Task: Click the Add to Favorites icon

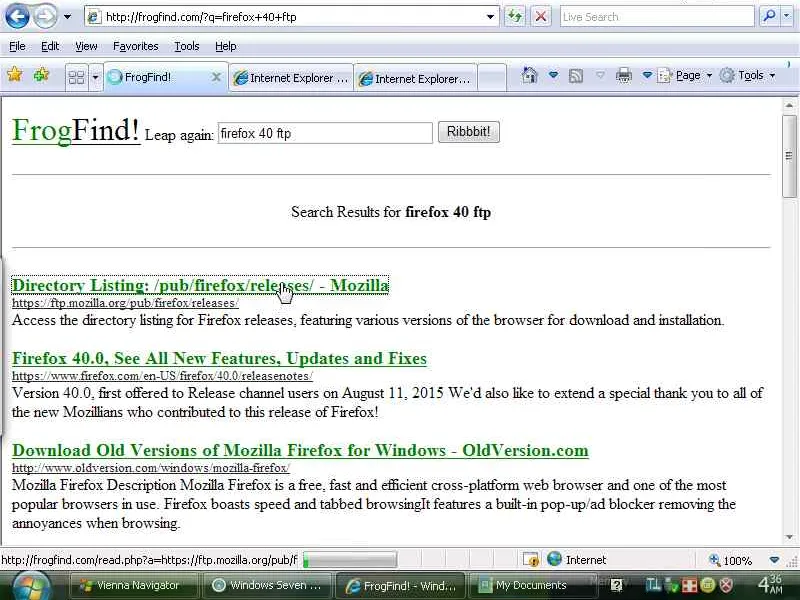Action: pyautogui.click(x=41, y=75)
